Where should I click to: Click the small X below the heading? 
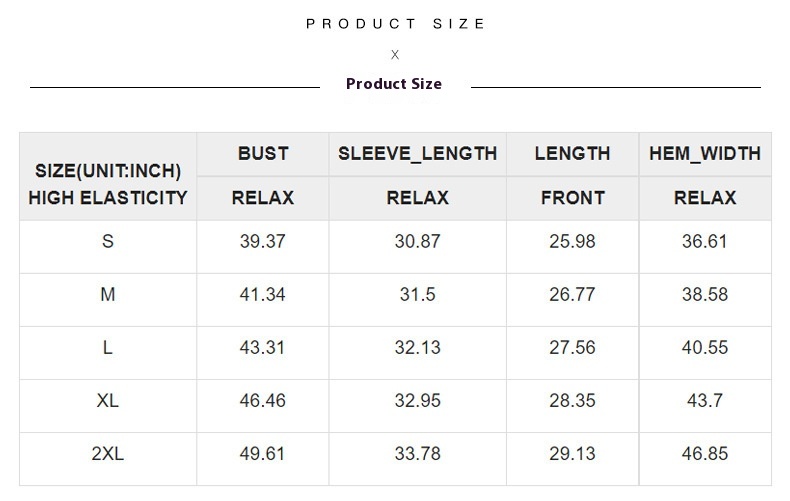pos(395,55)
